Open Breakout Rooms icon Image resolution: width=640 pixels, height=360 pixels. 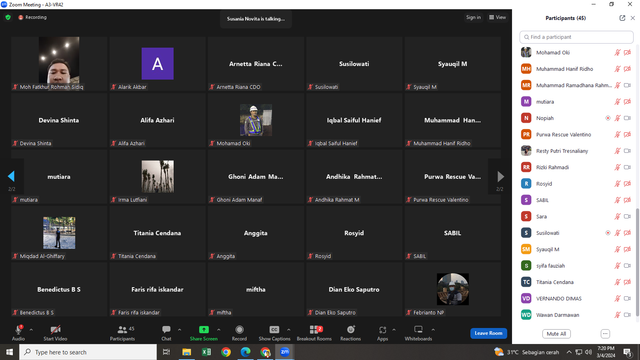314,329
